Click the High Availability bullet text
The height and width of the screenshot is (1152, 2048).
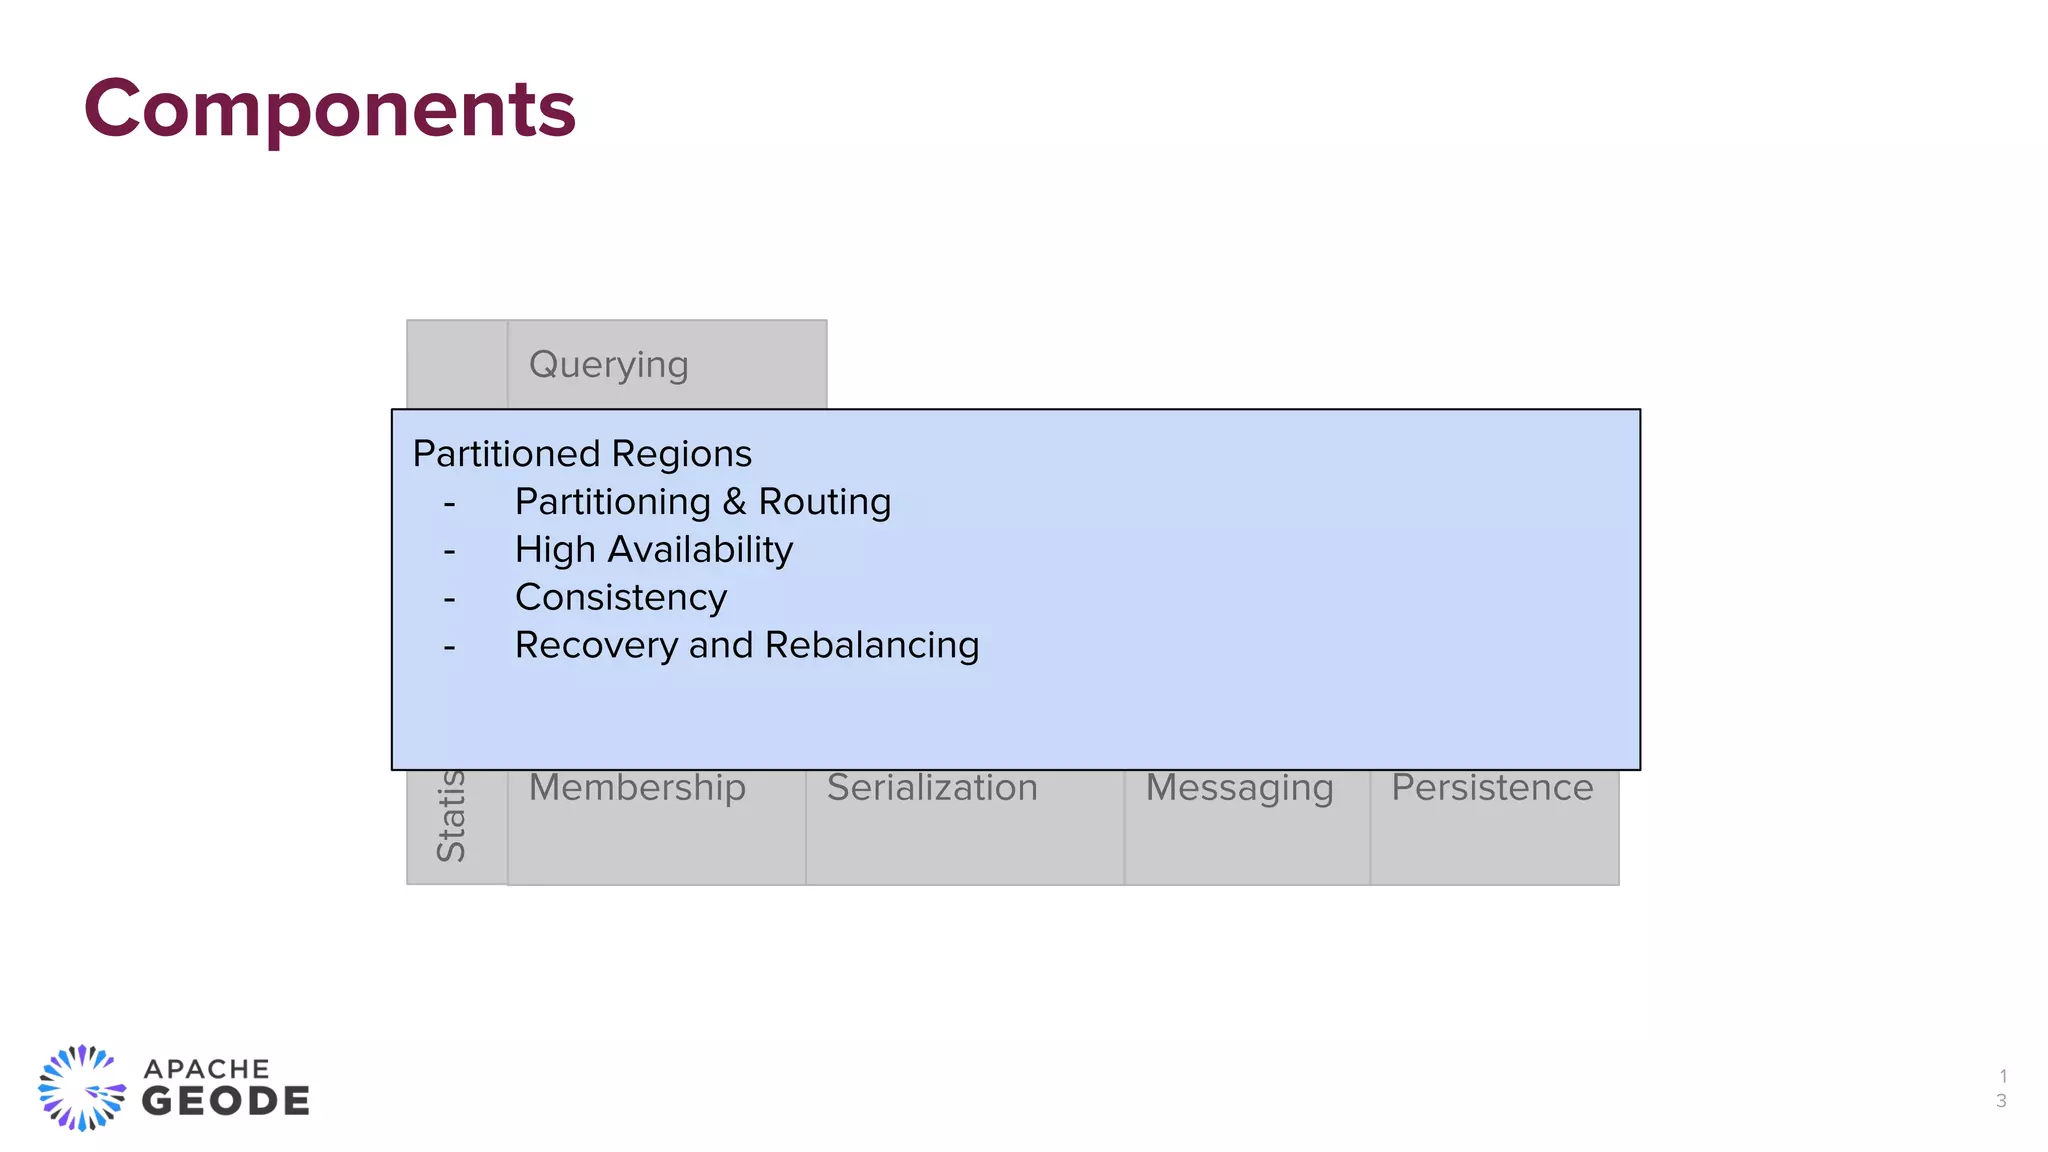coord(653,550)
